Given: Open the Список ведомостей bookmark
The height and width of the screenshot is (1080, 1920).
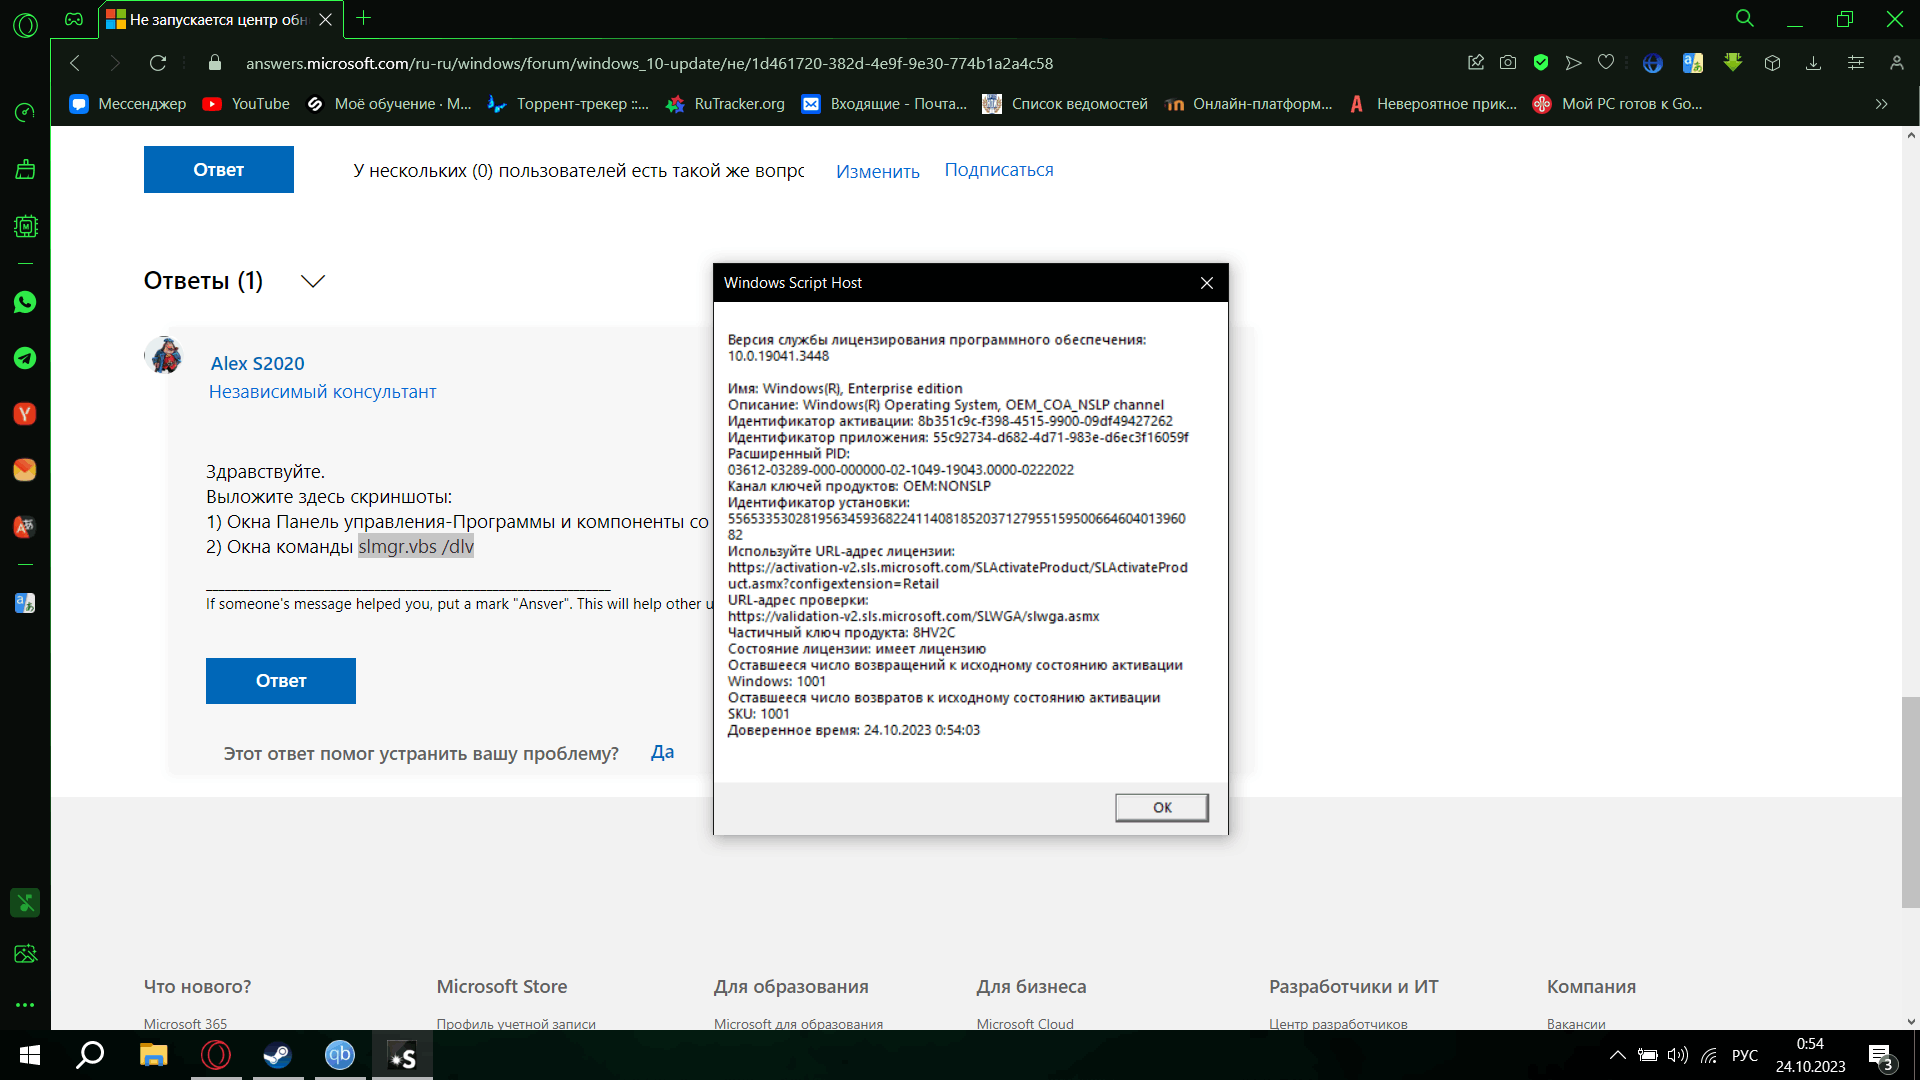Looking at the screenshot, I should pos(1065,104).
